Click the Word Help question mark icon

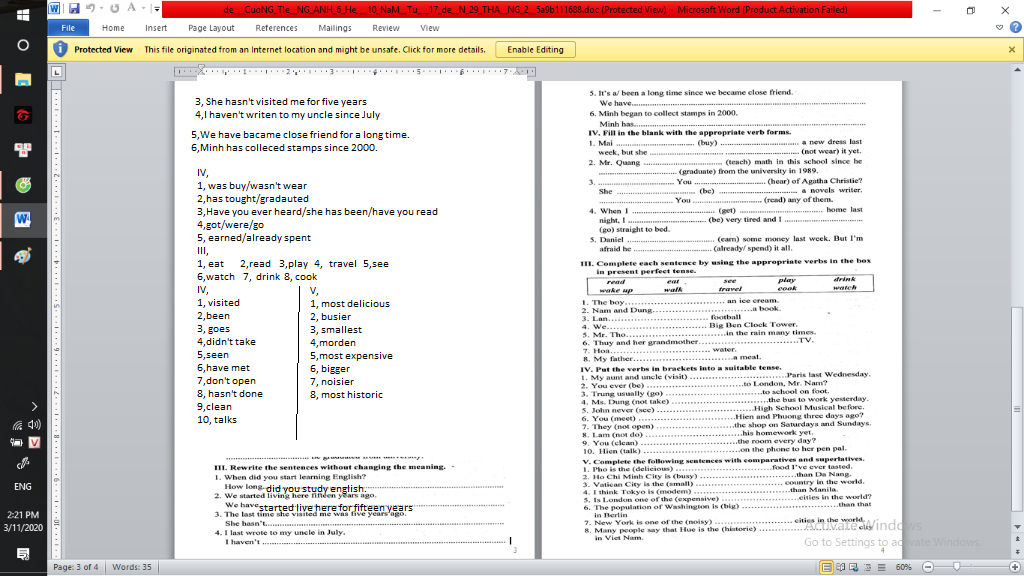click(1016, 27)
